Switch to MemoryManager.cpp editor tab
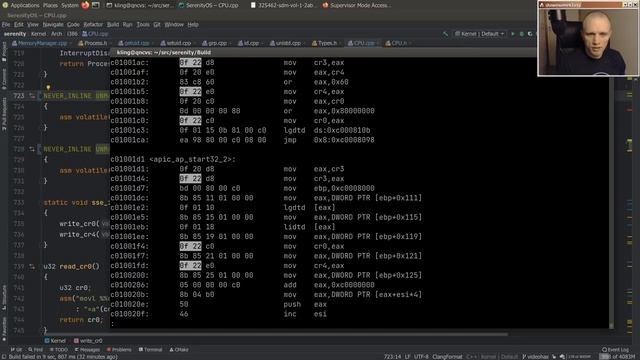 42,43
